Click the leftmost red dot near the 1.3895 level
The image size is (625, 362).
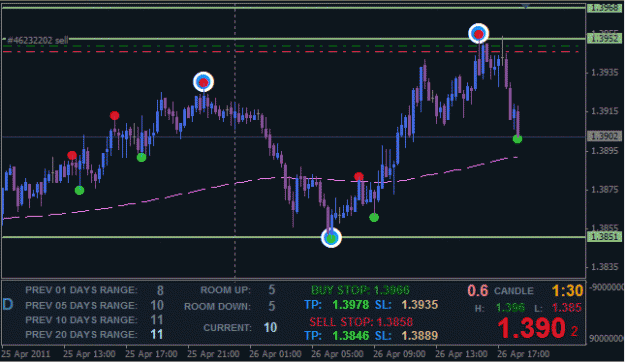72,155
